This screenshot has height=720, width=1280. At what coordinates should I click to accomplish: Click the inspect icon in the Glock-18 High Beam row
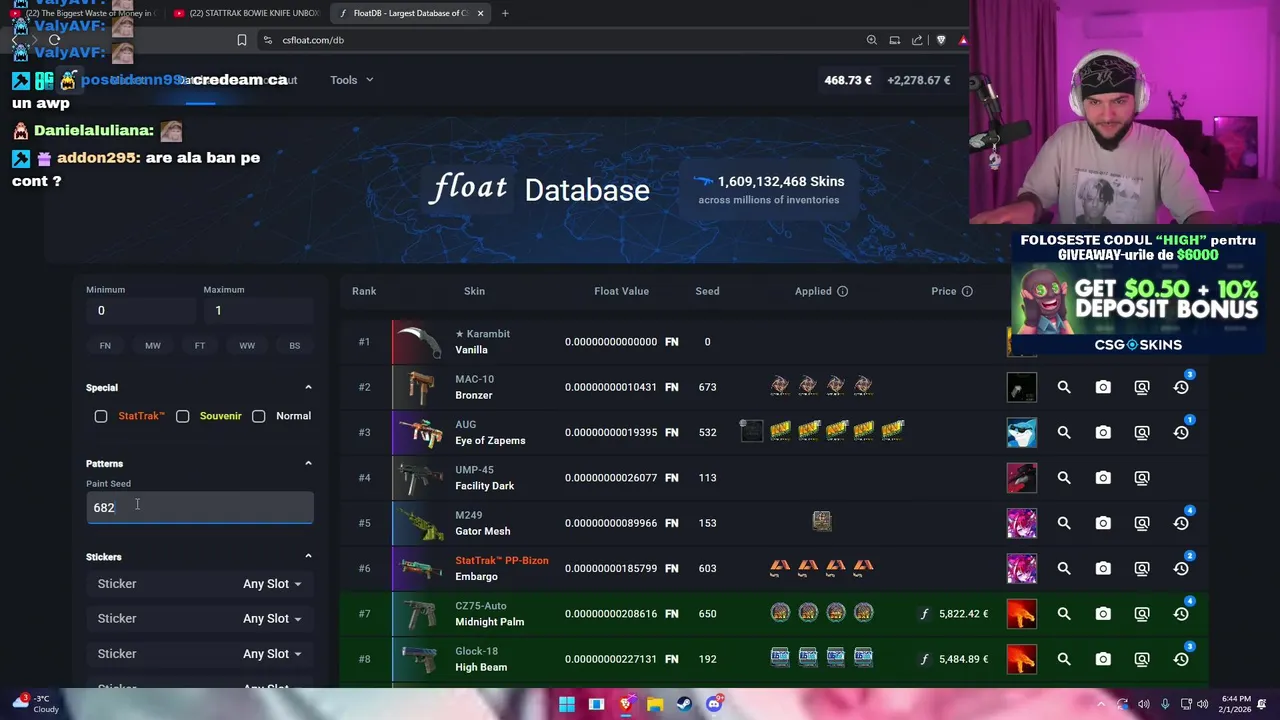click(1142, 659)
